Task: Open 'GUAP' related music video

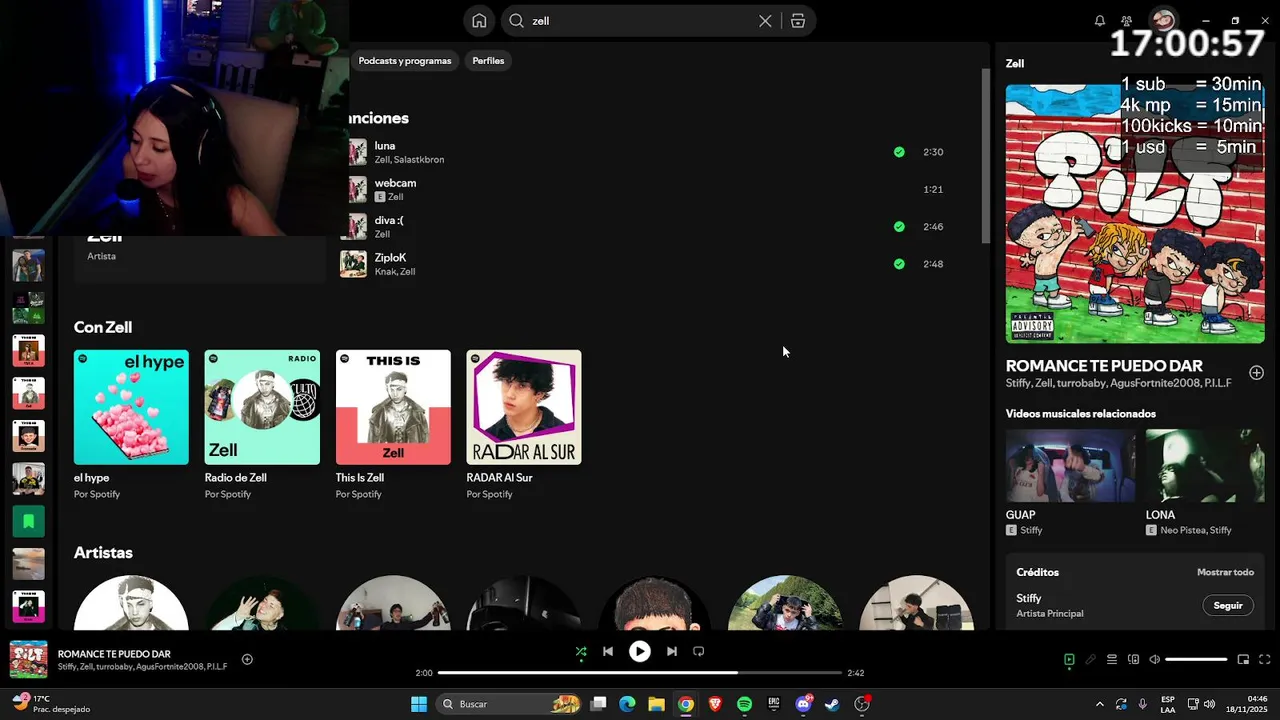Action: tap(1070, 483)
